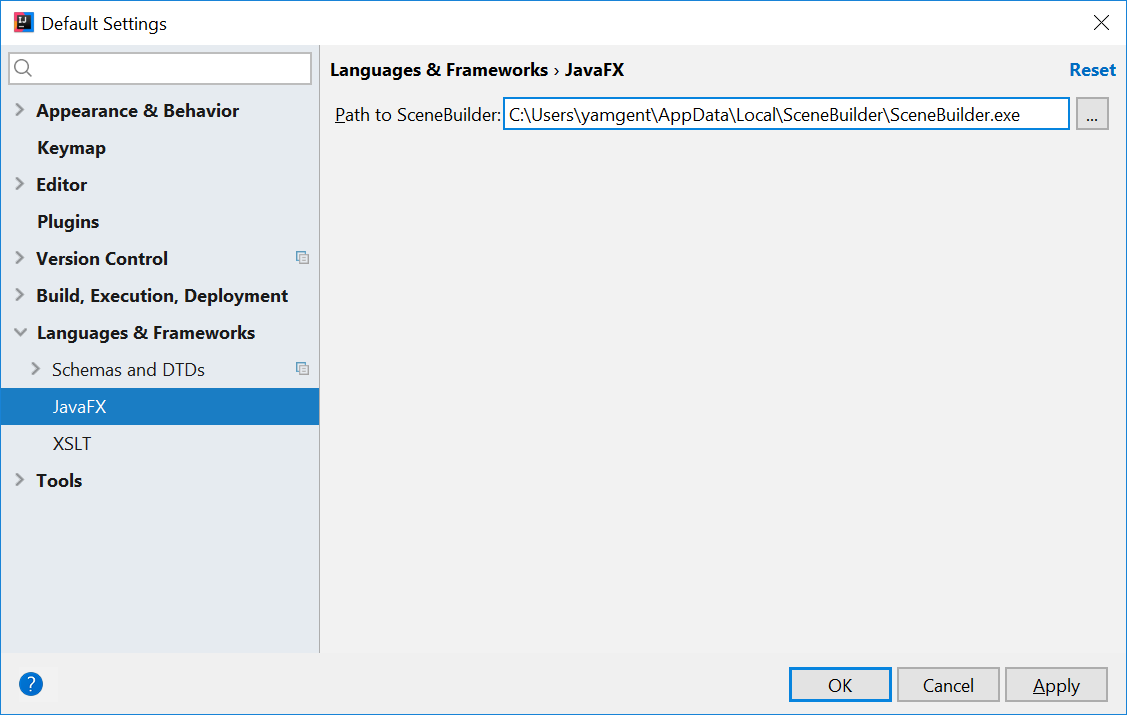Expand the Version Control section
1127x715 pixels.
[17, 258]
